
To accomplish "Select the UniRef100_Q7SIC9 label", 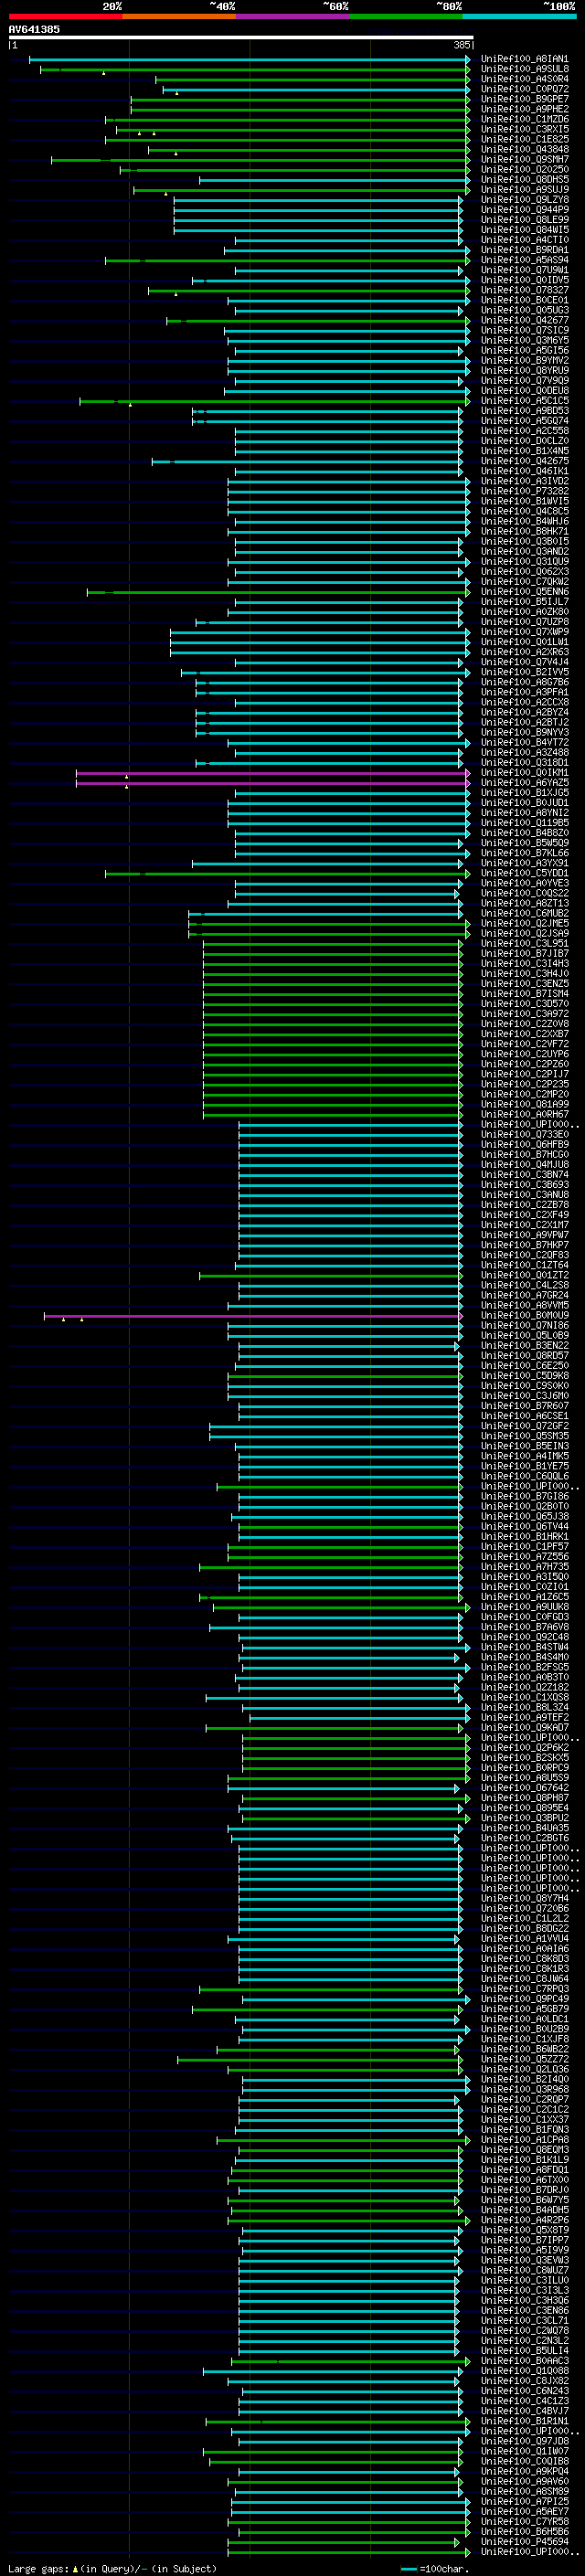I will [524, 330].
